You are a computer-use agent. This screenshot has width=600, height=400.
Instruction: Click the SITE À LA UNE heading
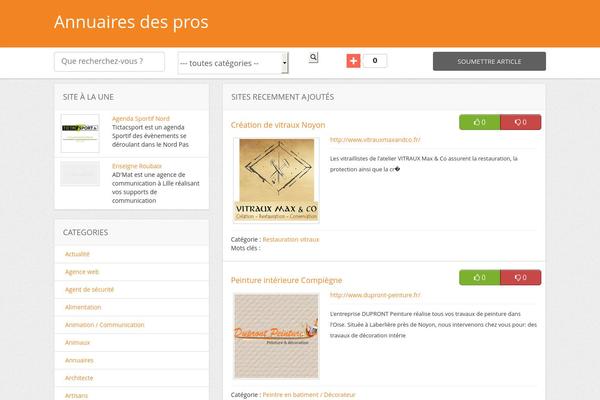pyautogui.click(x=88, y=97)
